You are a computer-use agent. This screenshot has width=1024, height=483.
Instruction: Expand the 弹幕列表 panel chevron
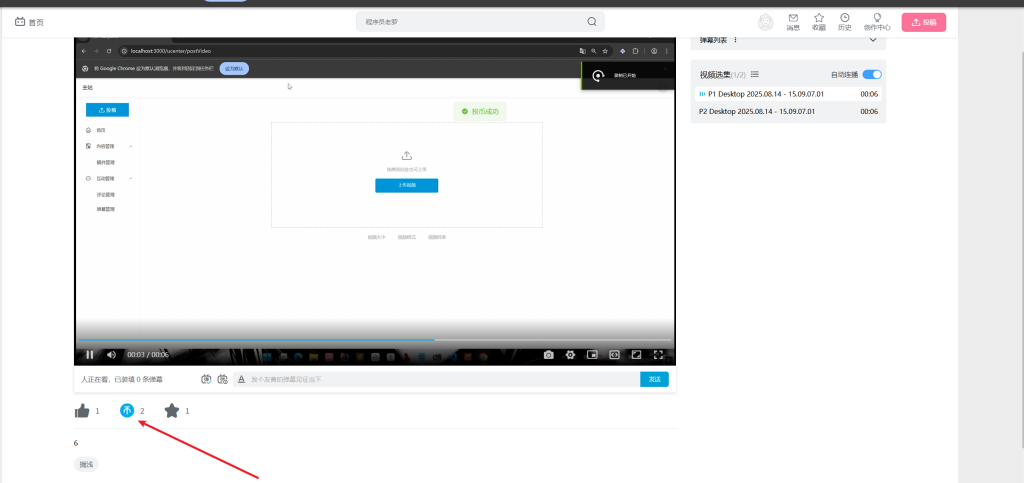[x=873, y=40]
